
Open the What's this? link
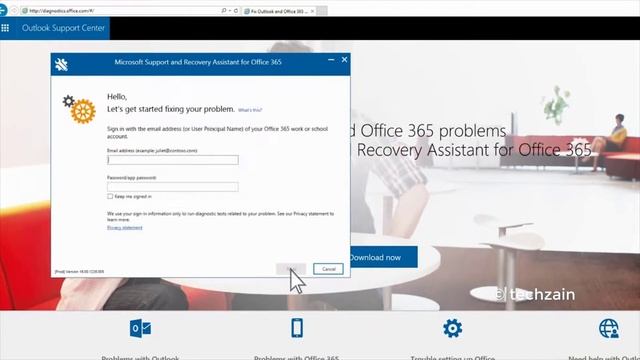250,110
